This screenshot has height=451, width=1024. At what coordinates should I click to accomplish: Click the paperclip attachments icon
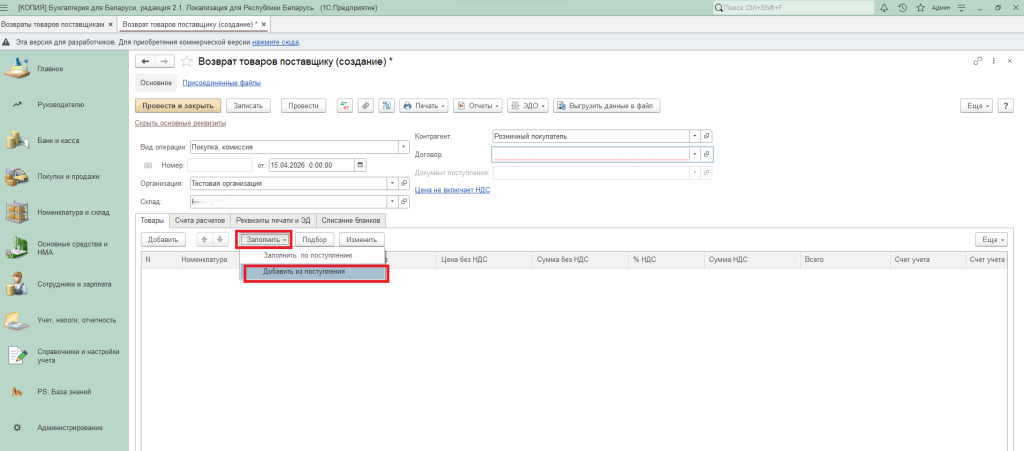365,105
